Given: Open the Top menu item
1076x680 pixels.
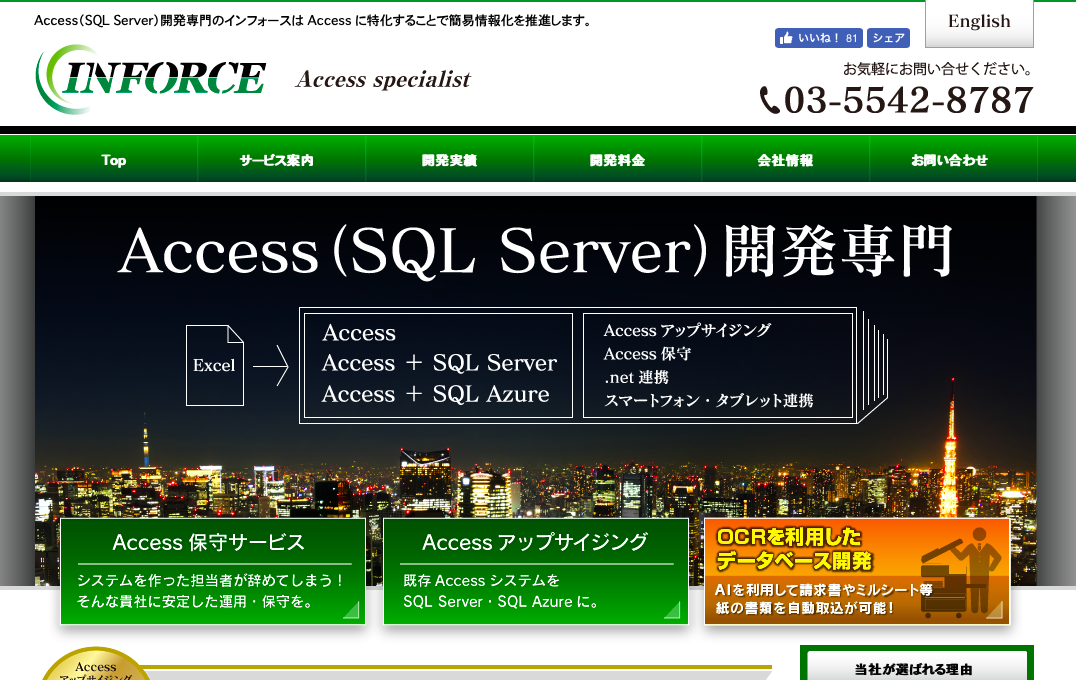Looking at the screenshot, I should pyautogui.click(x=114, y=160).
